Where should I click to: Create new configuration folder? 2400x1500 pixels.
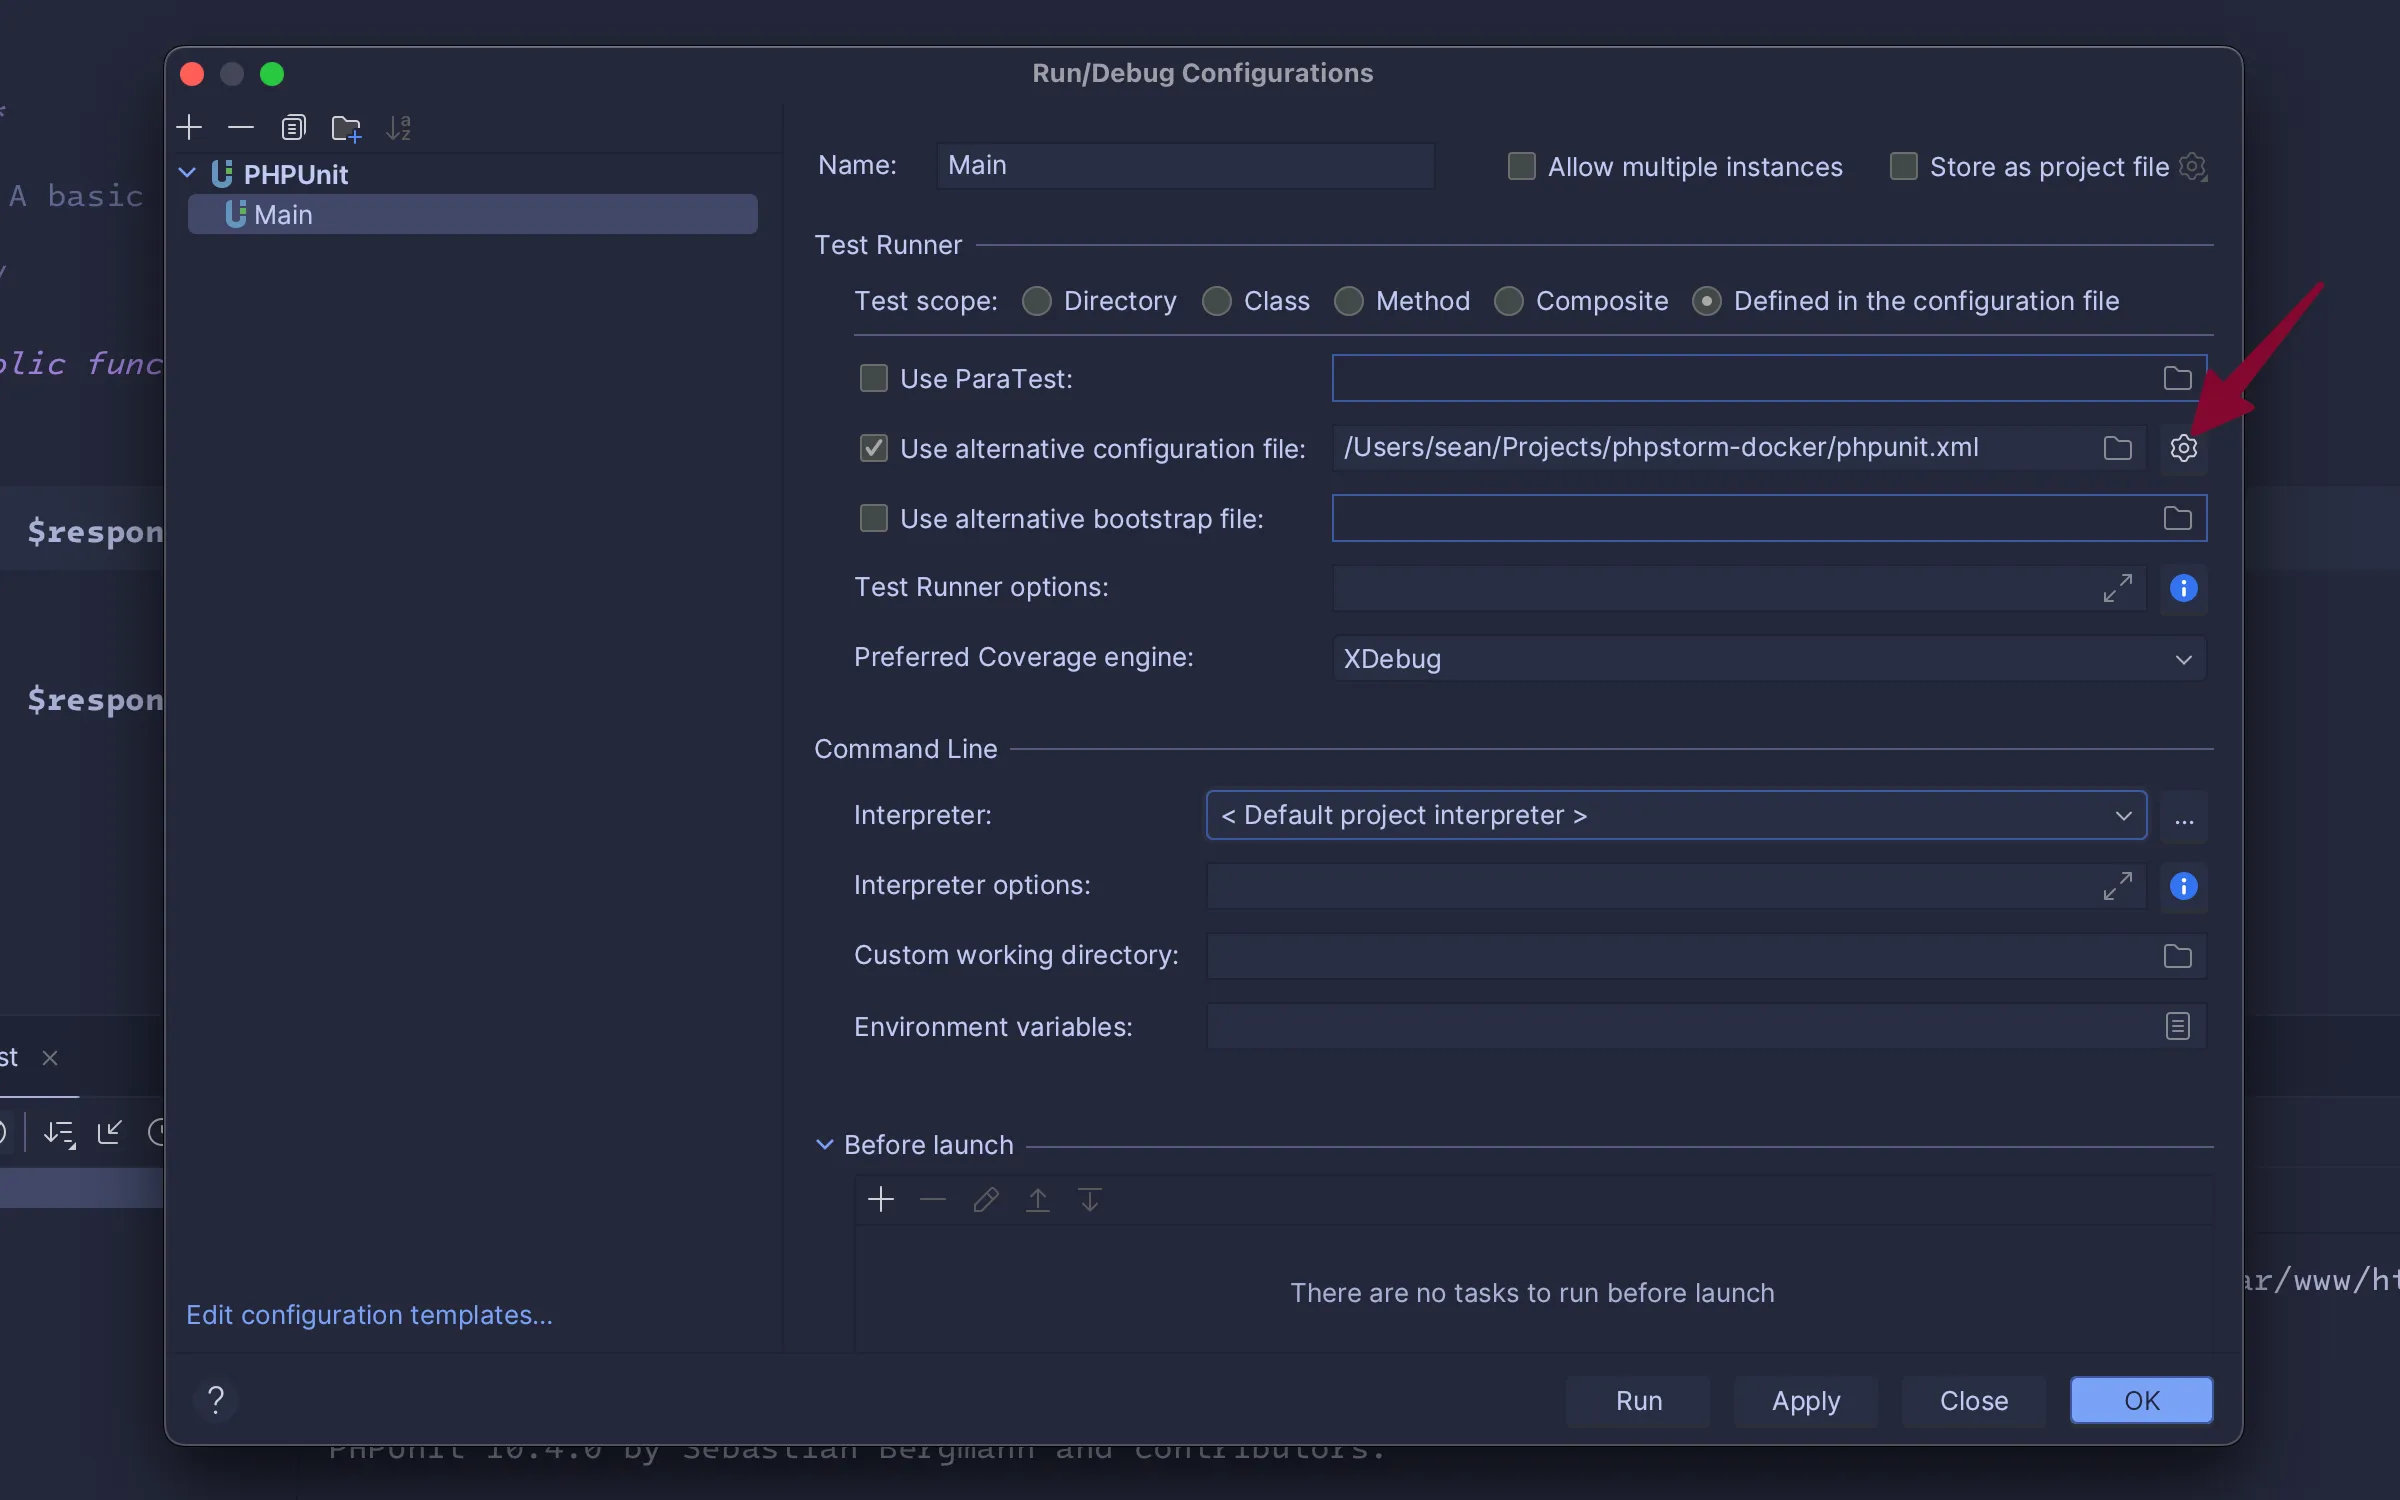coord(346,128)
